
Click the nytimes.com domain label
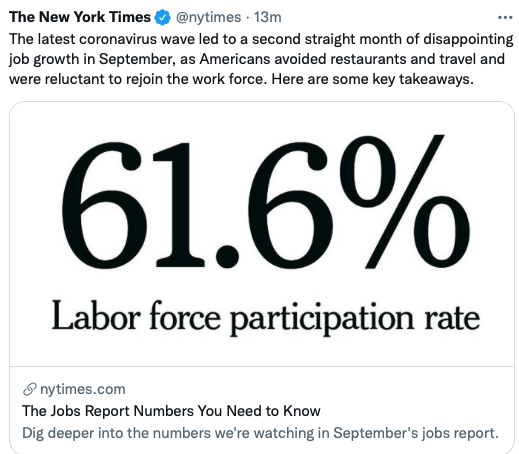[83, 389]
